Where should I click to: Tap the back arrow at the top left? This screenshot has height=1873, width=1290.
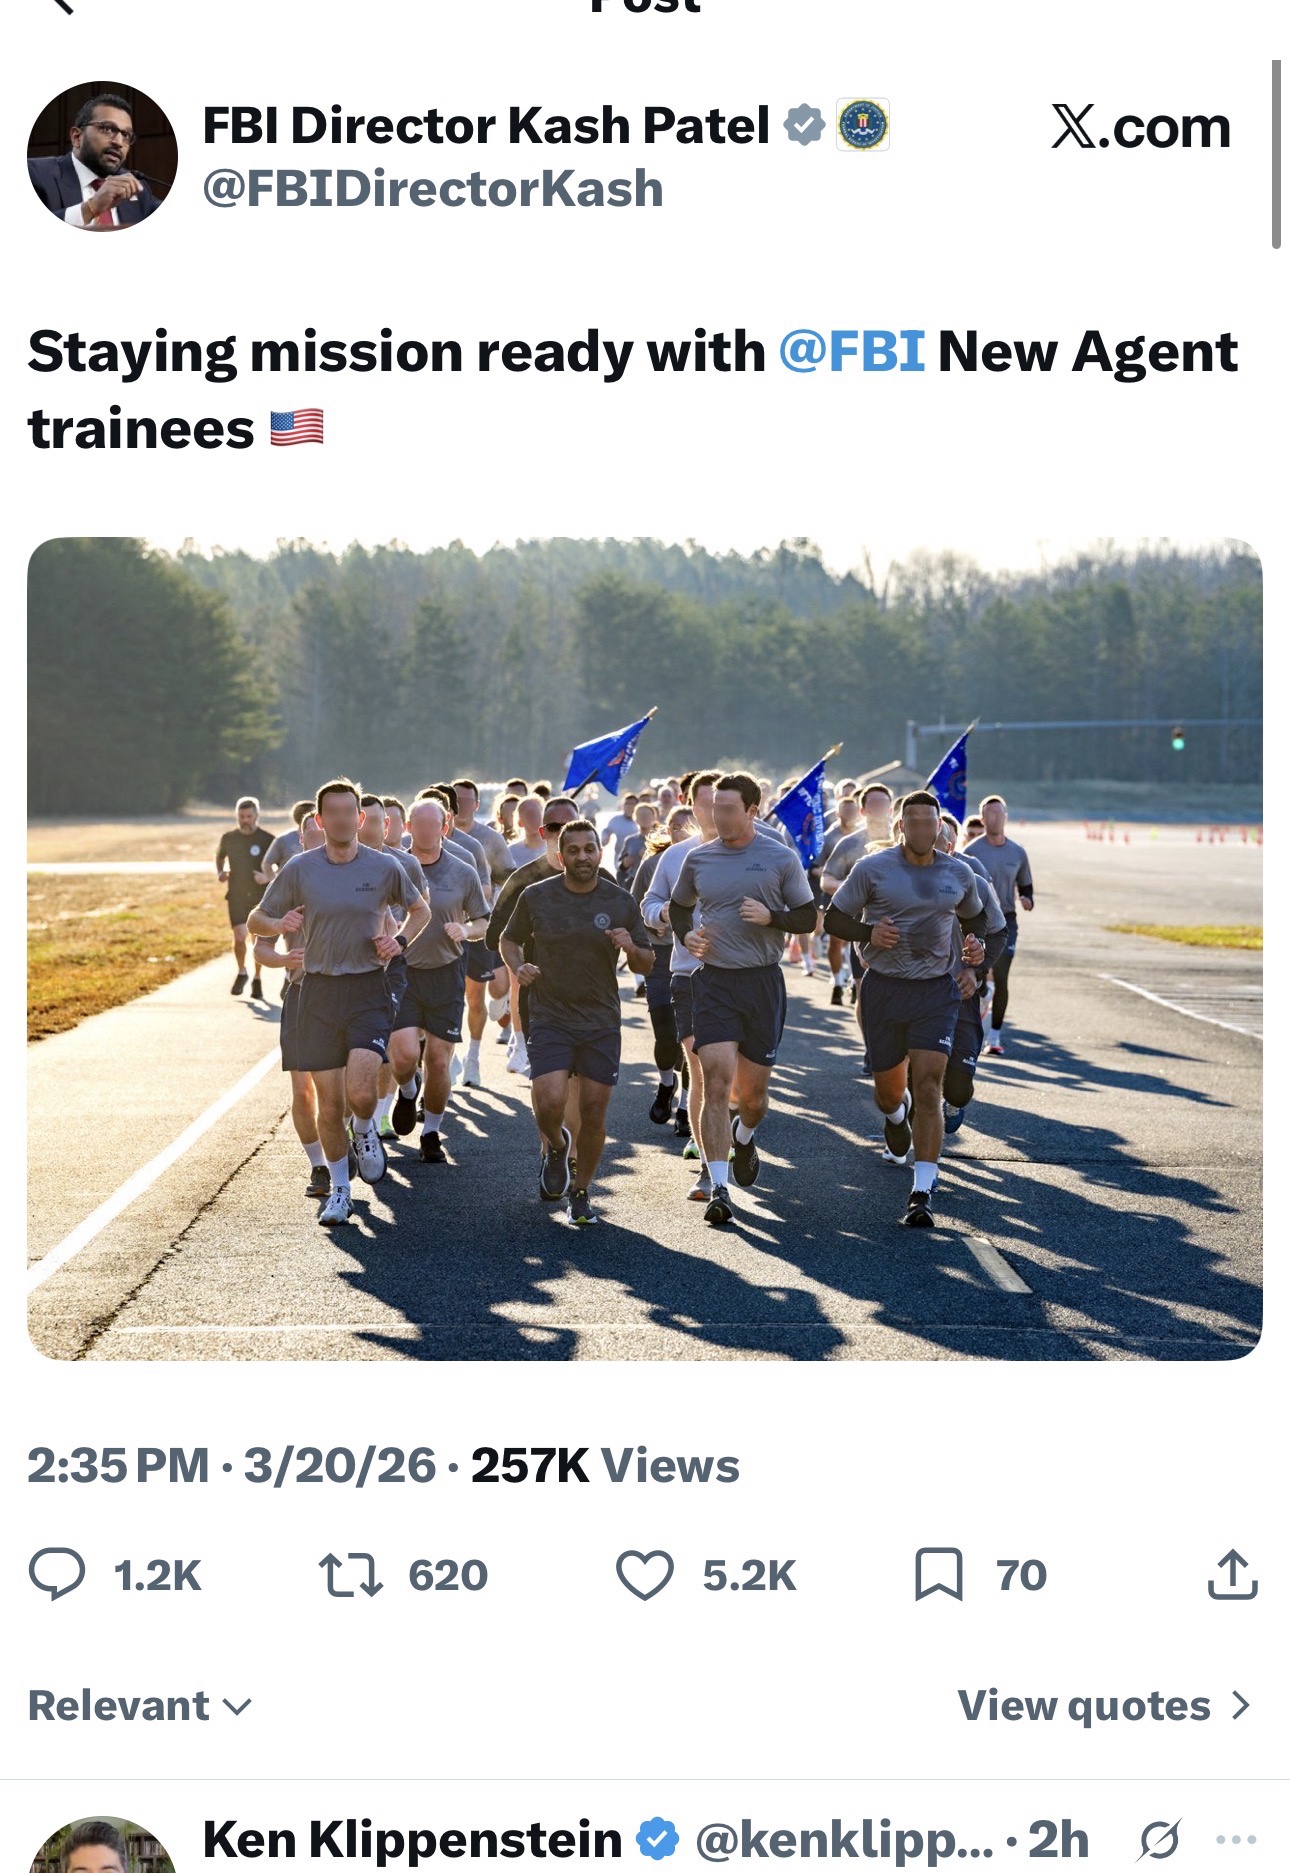coord(60,6)
